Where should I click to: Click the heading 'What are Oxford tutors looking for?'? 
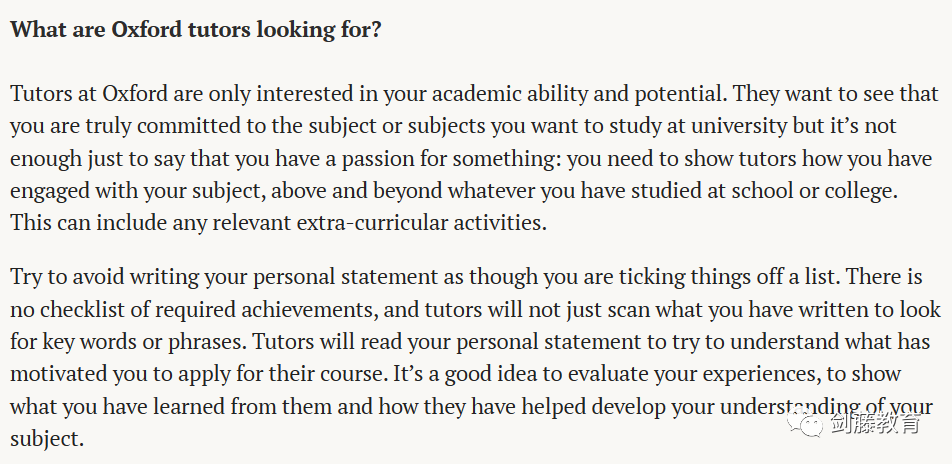click(196, 30)
